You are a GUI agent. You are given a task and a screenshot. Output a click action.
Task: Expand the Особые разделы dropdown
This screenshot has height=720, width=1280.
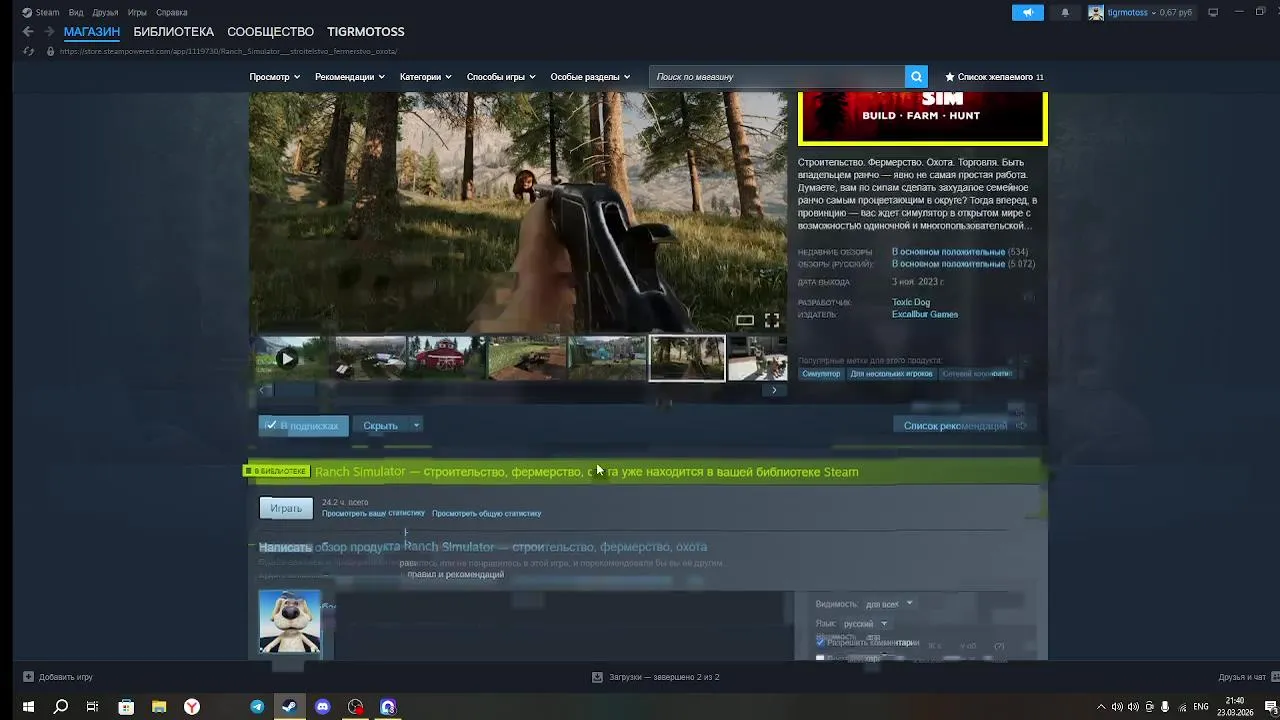point(590,77)
